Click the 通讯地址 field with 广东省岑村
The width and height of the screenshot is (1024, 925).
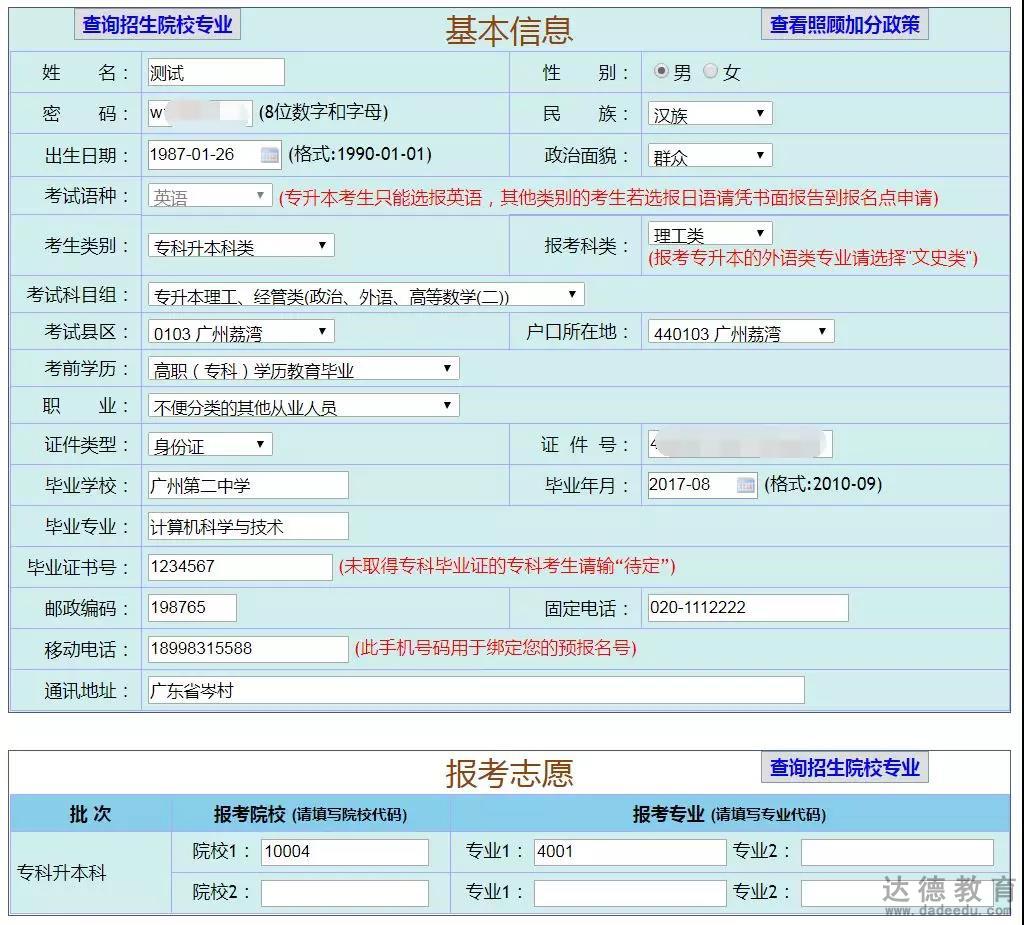pos(476,690)
